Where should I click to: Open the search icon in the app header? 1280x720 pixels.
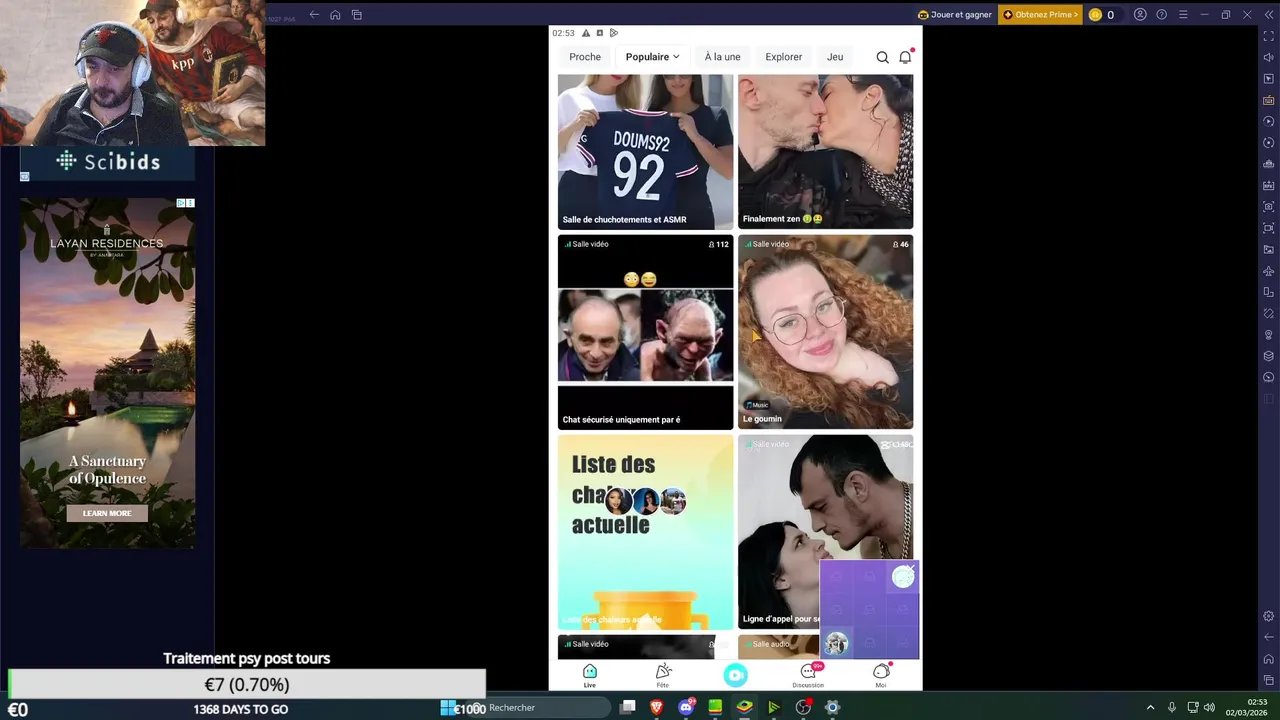(882, 57)
